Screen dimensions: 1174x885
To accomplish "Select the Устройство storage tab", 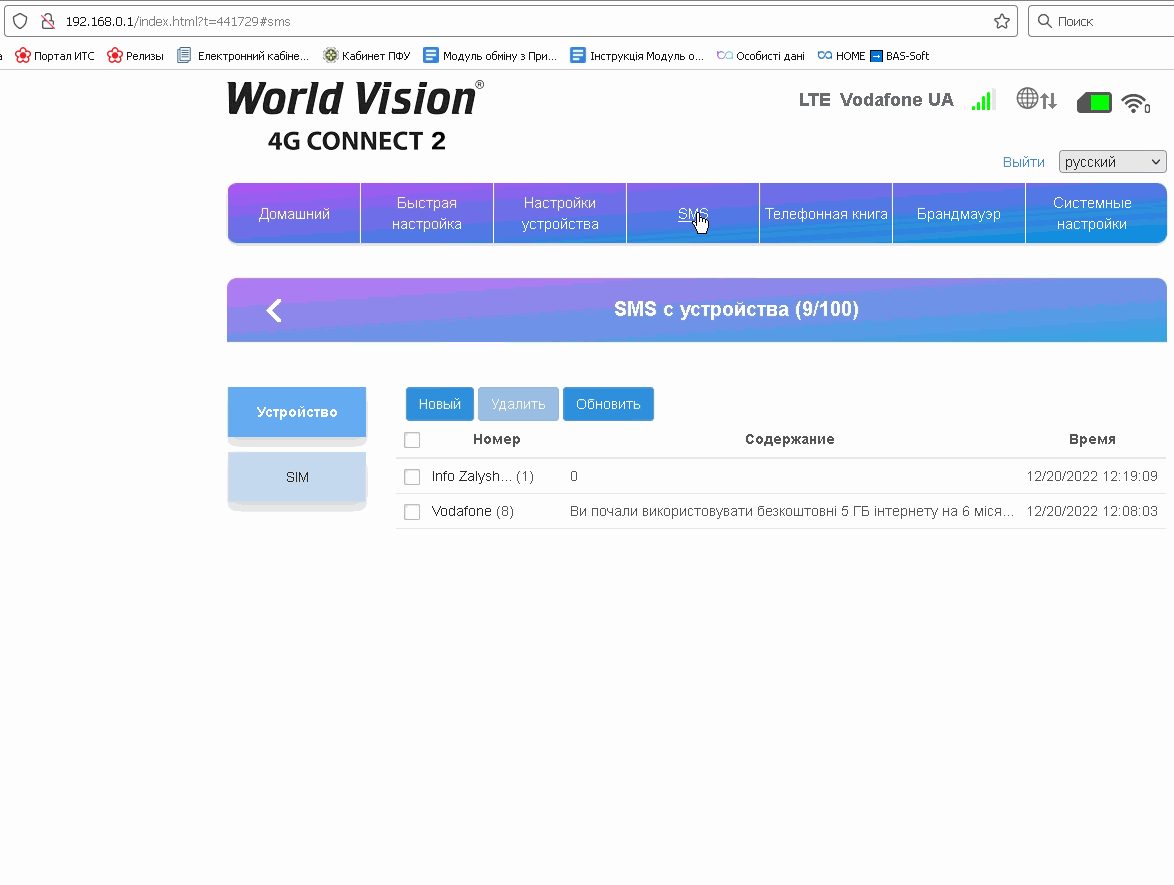I will [296, 412].
